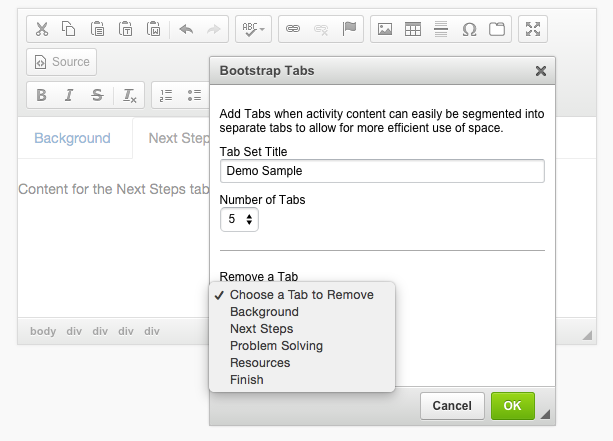Toggle Italic formatting
This screenshot has width=613, height=441.
(x=69, y=96)
